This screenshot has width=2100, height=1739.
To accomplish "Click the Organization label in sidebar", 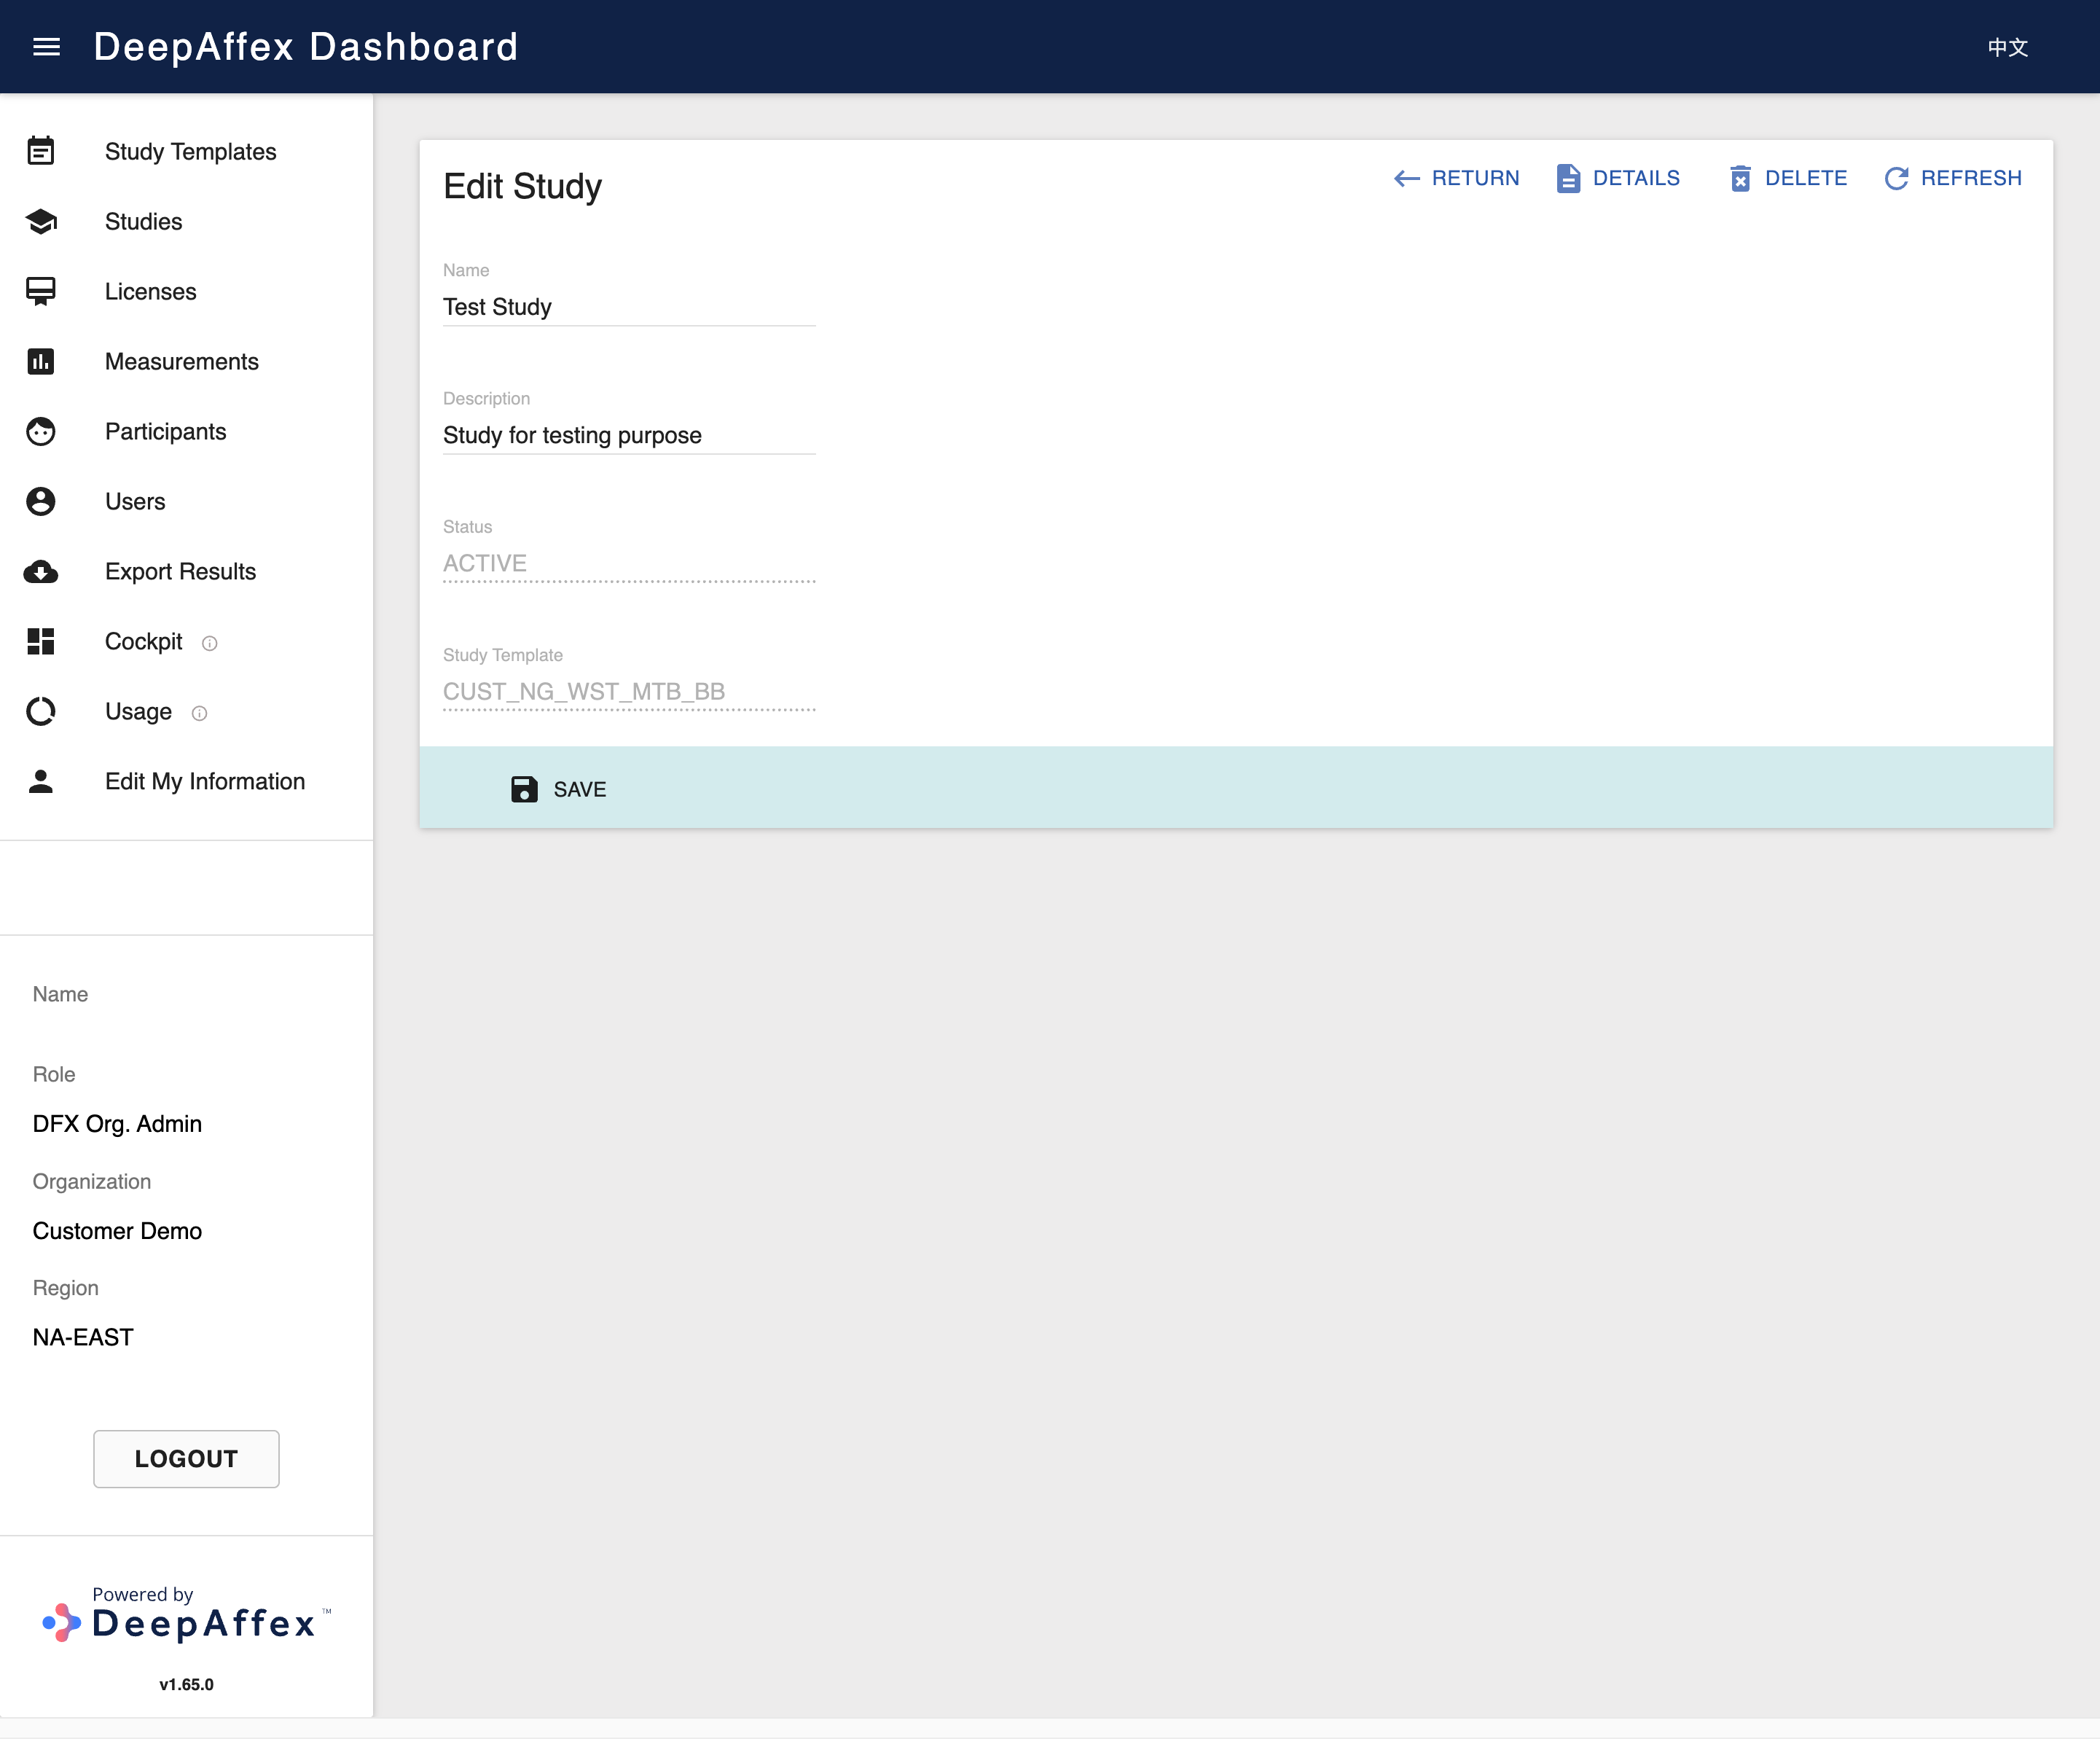I will [x=91, y=1181].
